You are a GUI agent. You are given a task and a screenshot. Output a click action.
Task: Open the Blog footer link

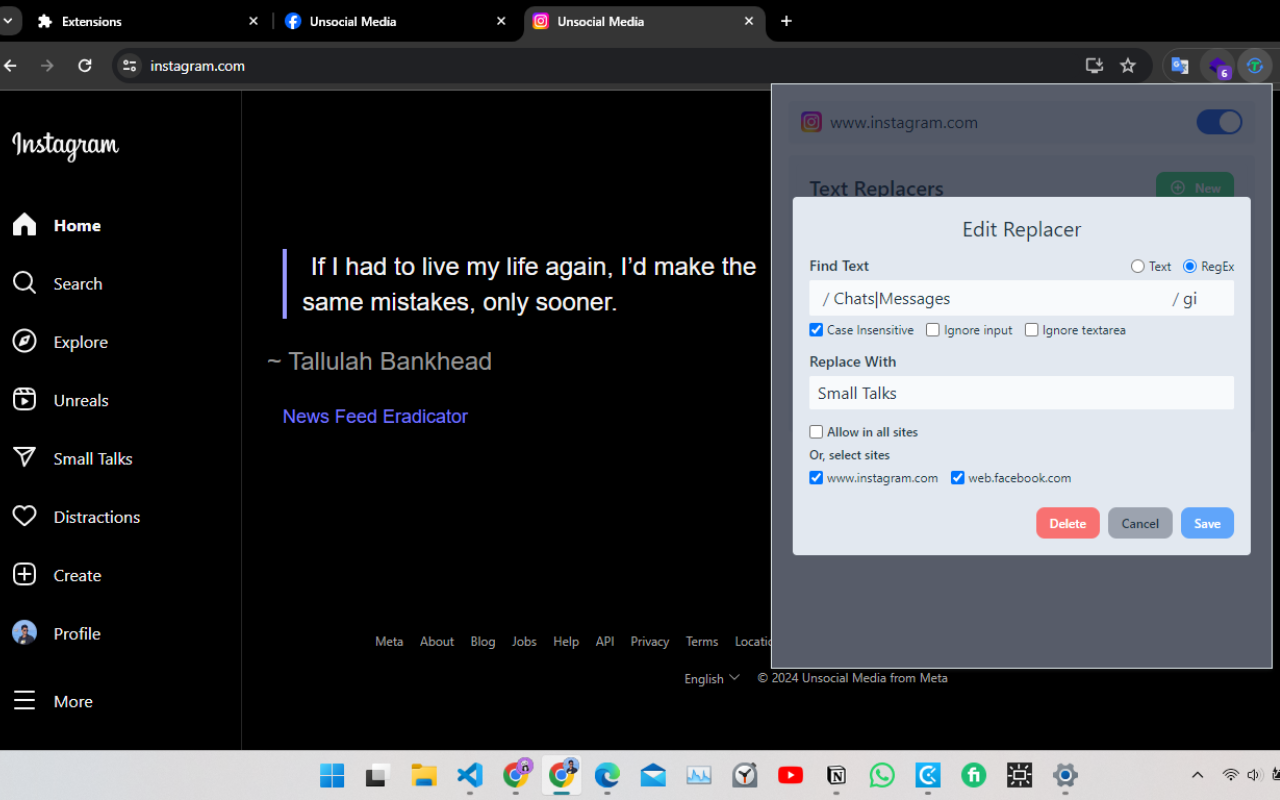point(483,642)
